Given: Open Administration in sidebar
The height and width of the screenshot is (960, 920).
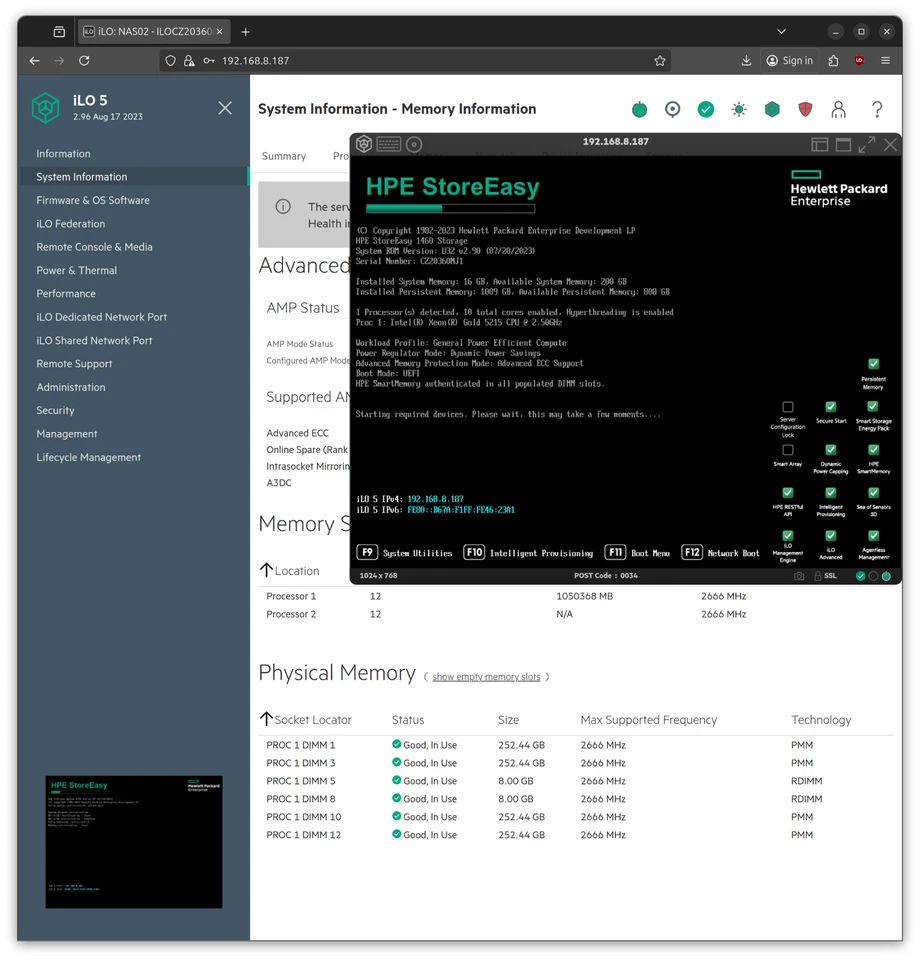Looking at the screenshot, I should [70, 387].
